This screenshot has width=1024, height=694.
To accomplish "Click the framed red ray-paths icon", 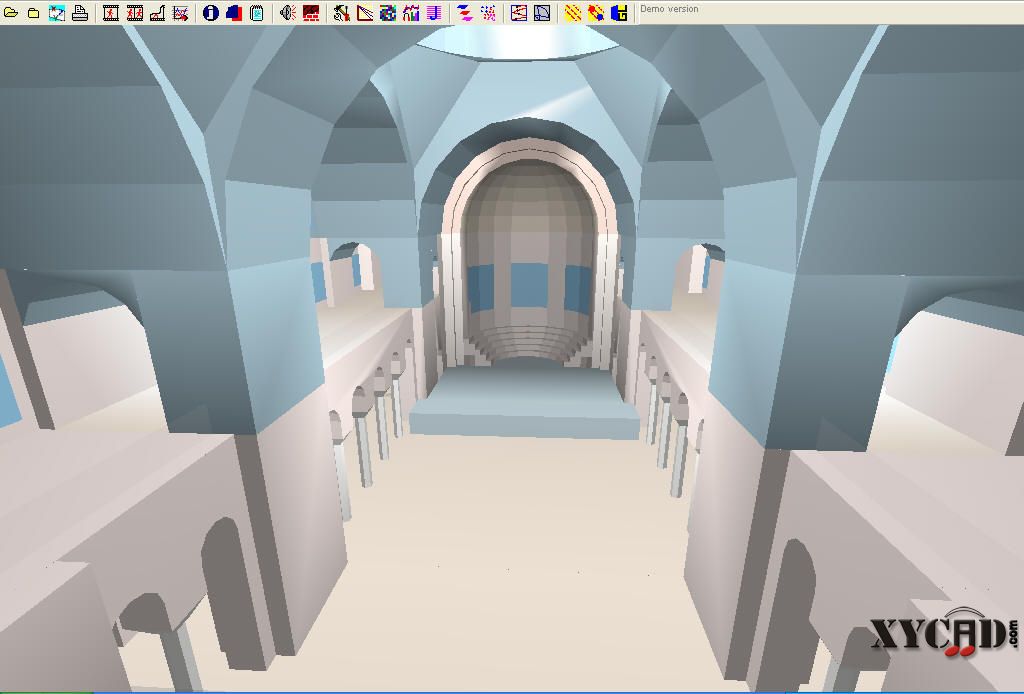I will [x=519, y=12].
